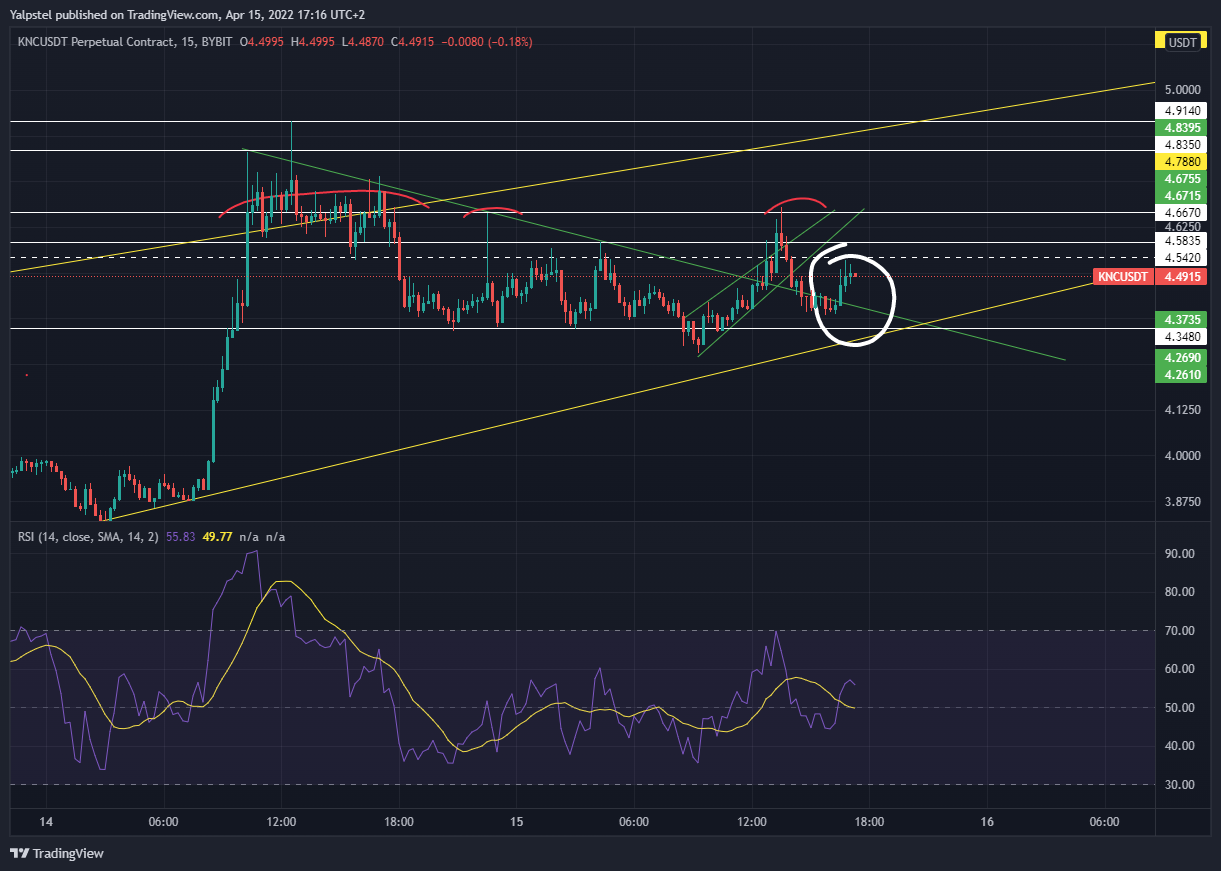The width and height of the screenshot is (1221, 871).
Task: Click the 4.9140 price level label
Action: click(1182, 112)
